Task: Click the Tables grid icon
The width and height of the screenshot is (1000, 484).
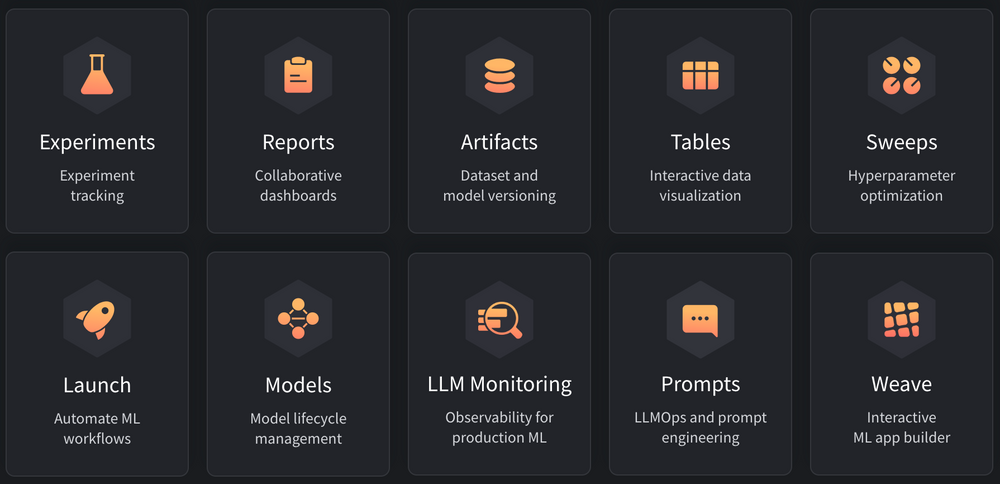Action: tap(700, 75)
